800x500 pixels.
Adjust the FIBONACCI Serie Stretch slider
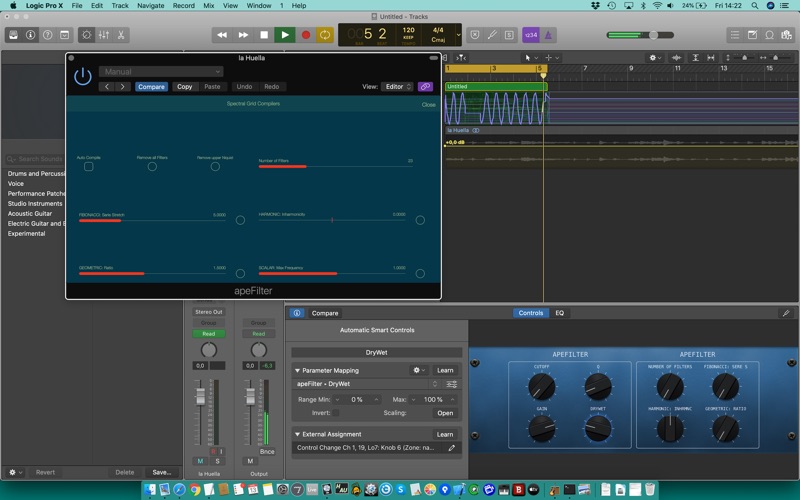tap(152, 220)
